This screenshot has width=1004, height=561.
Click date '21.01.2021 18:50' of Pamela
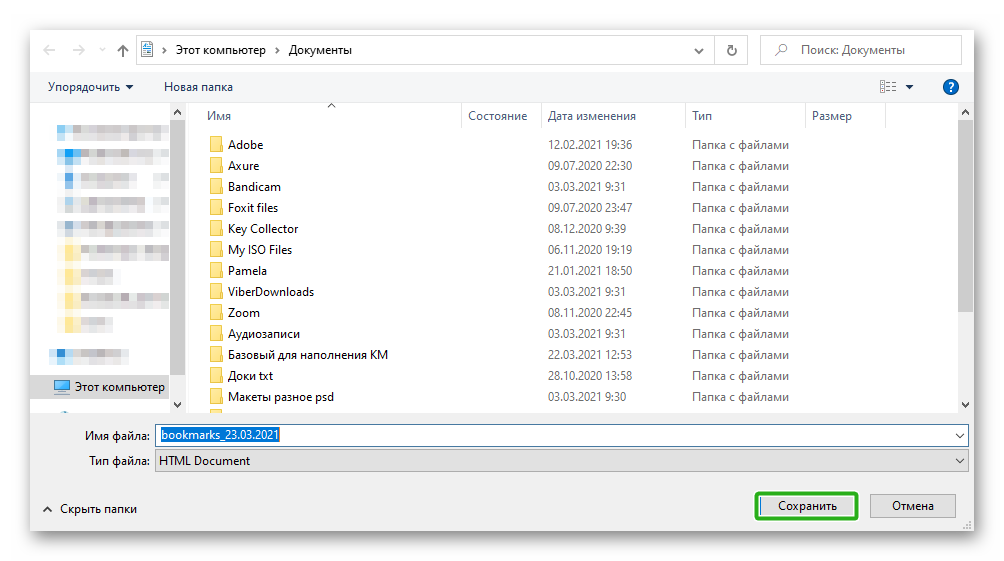pos(590,271)
